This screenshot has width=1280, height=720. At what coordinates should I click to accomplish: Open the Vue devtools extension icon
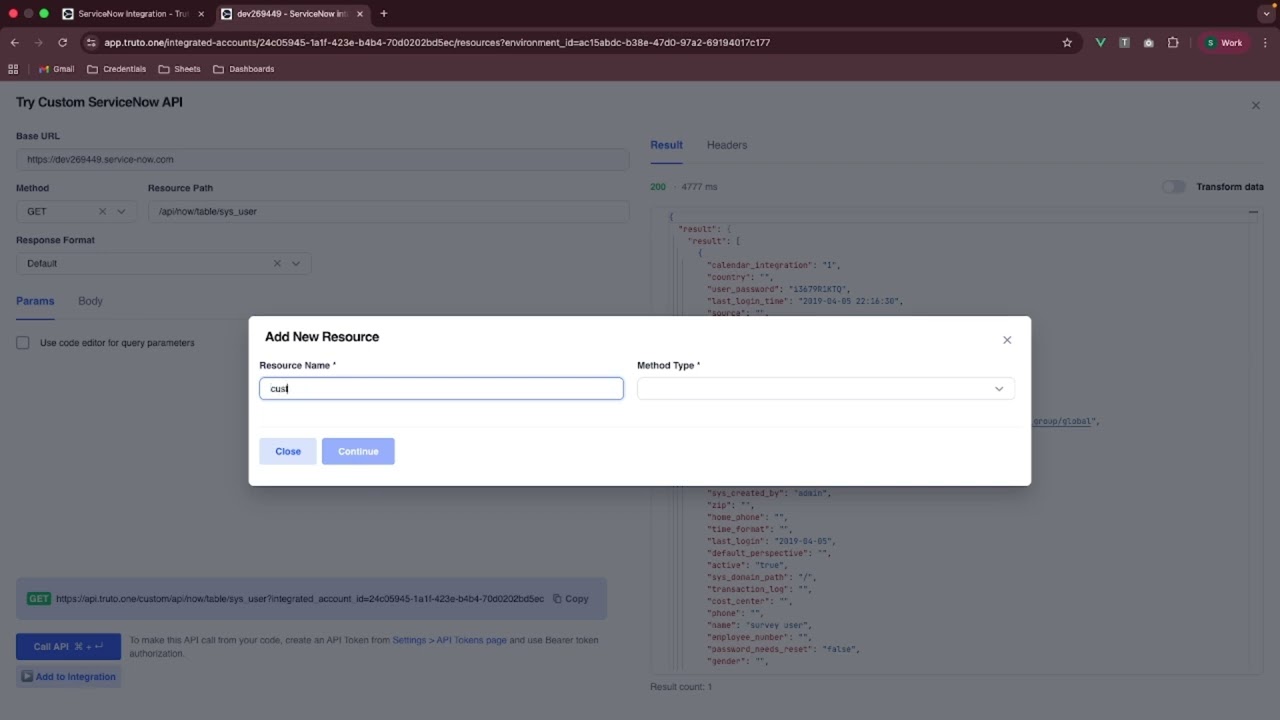pyautogui.click(x=1100, y=43)
